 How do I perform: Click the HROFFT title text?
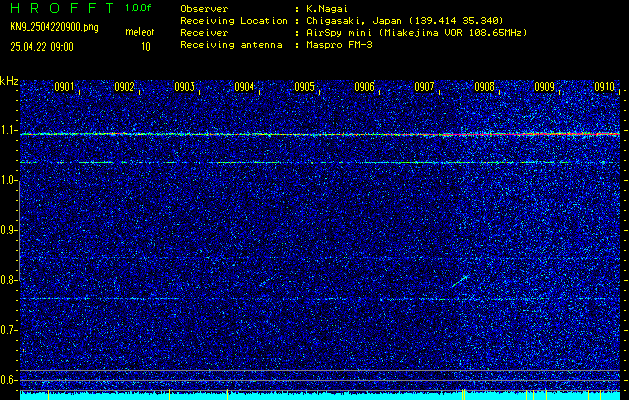point(62,8)
